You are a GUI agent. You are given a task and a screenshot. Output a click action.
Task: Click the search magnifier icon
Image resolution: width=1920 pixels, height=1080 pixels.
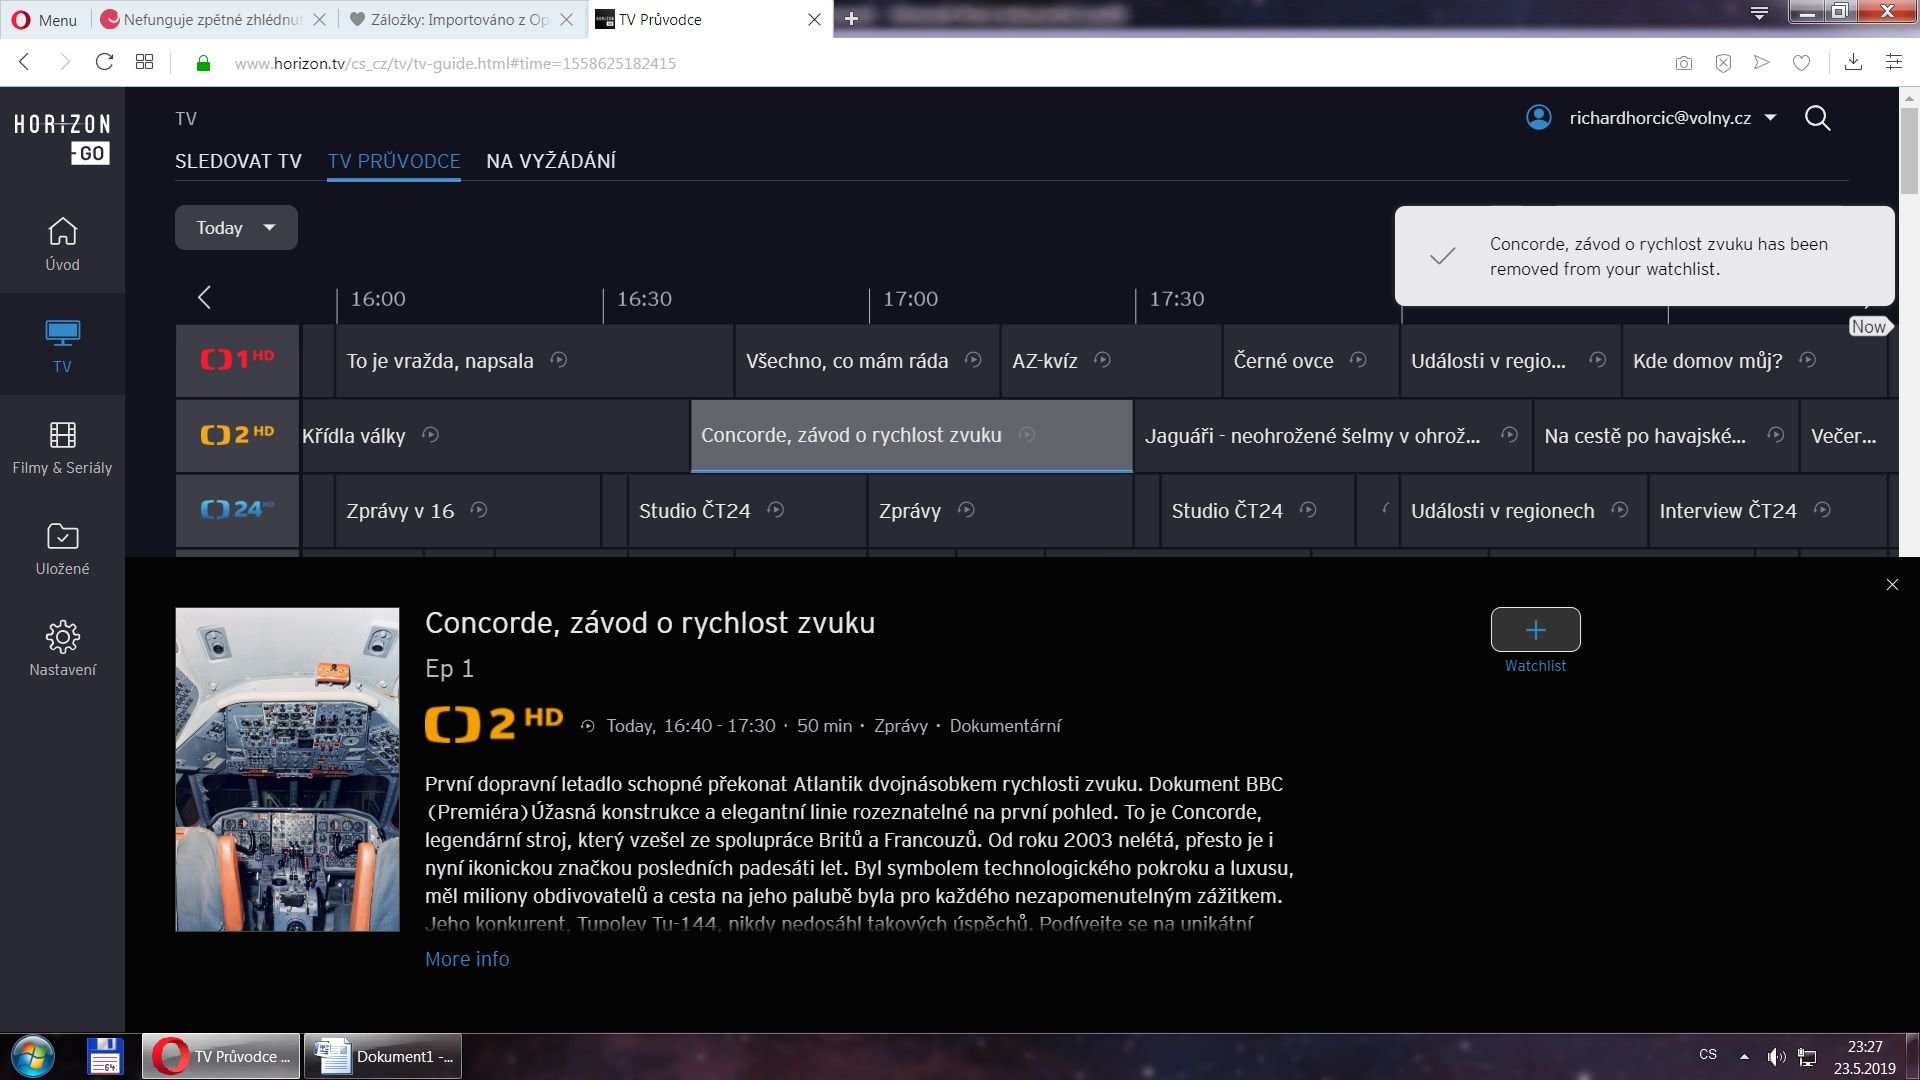pyautogui.click(x=1817, y=119)
